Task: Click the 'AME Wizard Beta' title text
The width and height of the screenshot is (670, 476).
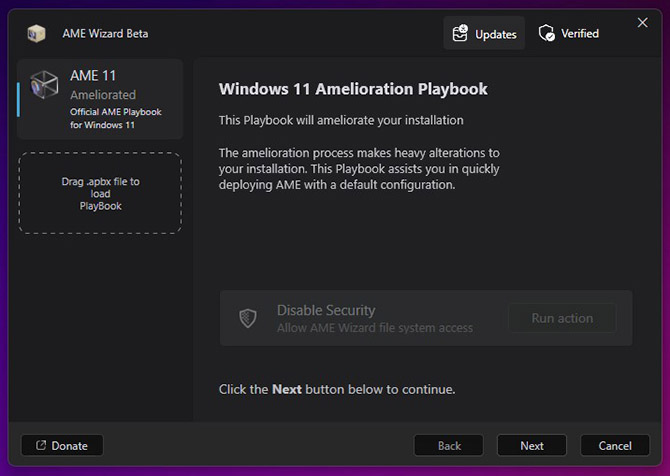Action: tap(106, 33)
